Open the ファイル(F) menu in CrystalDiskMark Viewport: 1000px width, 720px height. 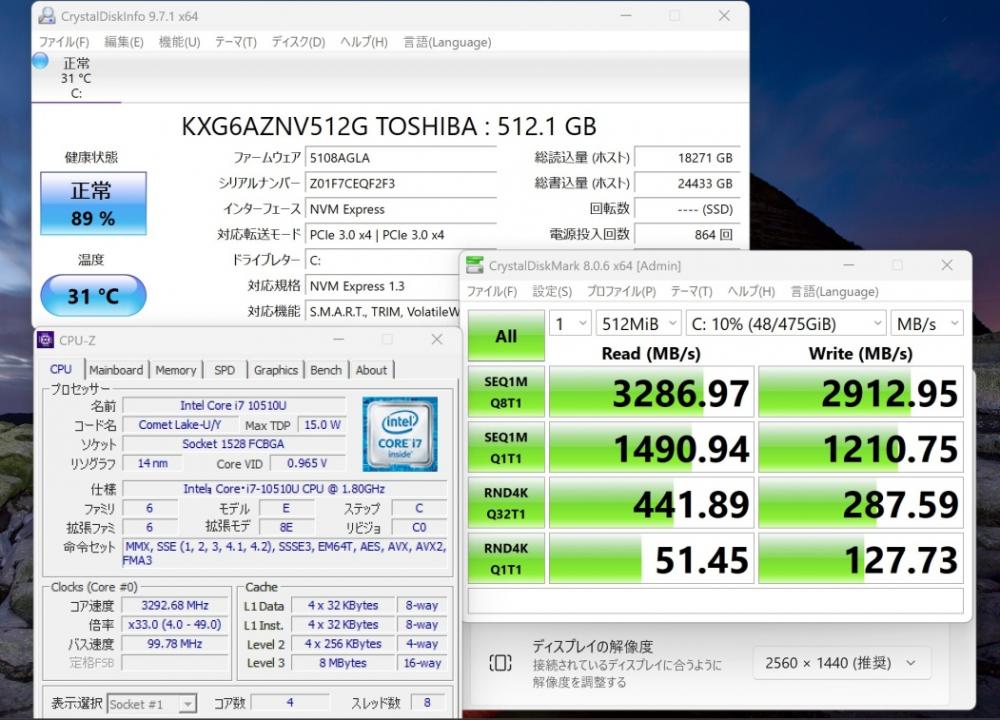tap(492, 291)
